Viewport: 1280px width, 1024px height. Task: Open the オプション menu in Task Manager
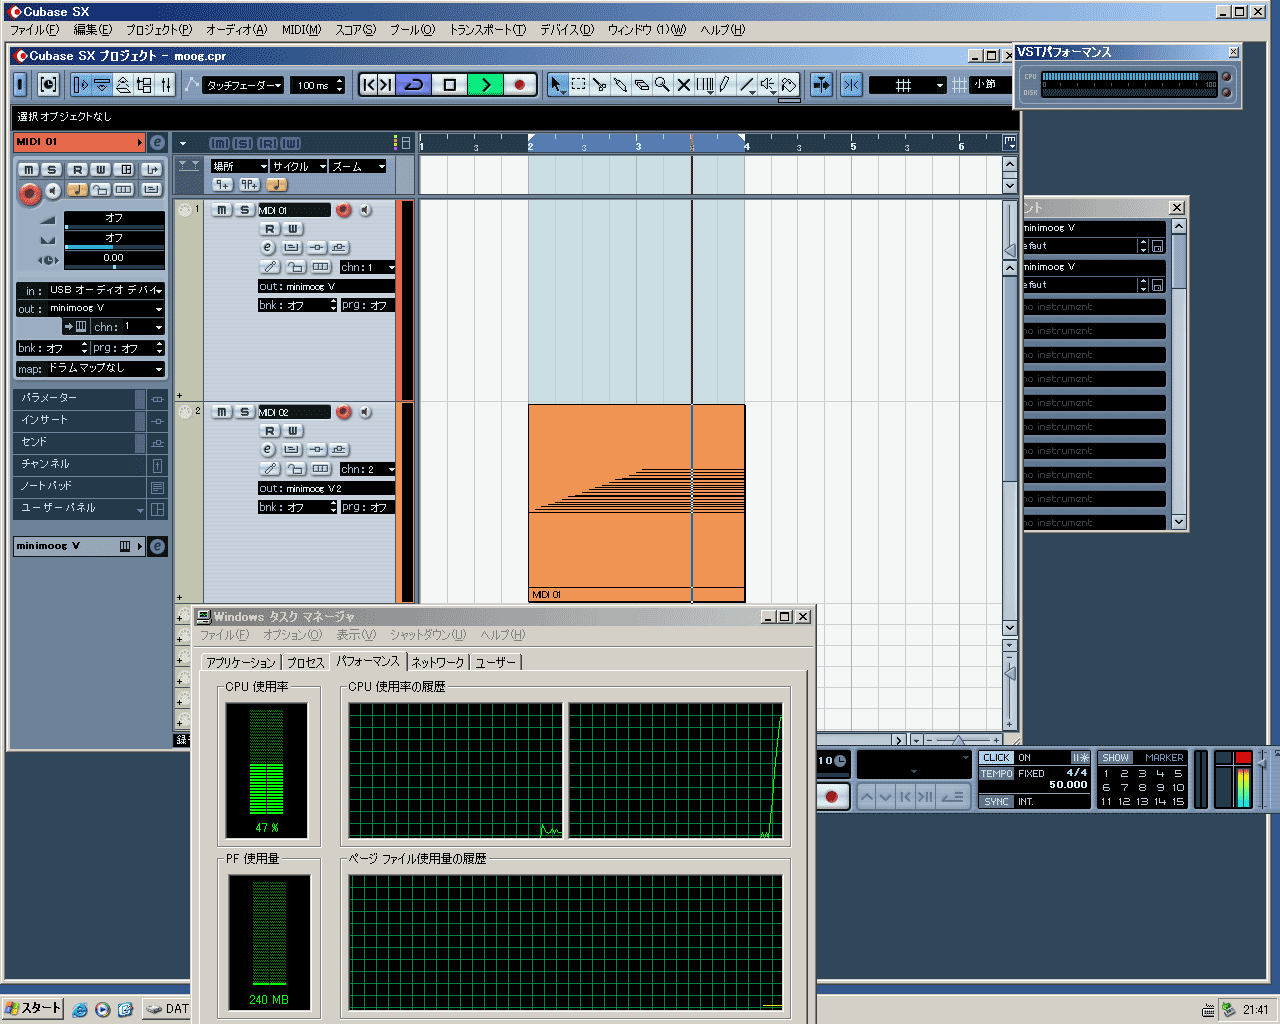292,635
